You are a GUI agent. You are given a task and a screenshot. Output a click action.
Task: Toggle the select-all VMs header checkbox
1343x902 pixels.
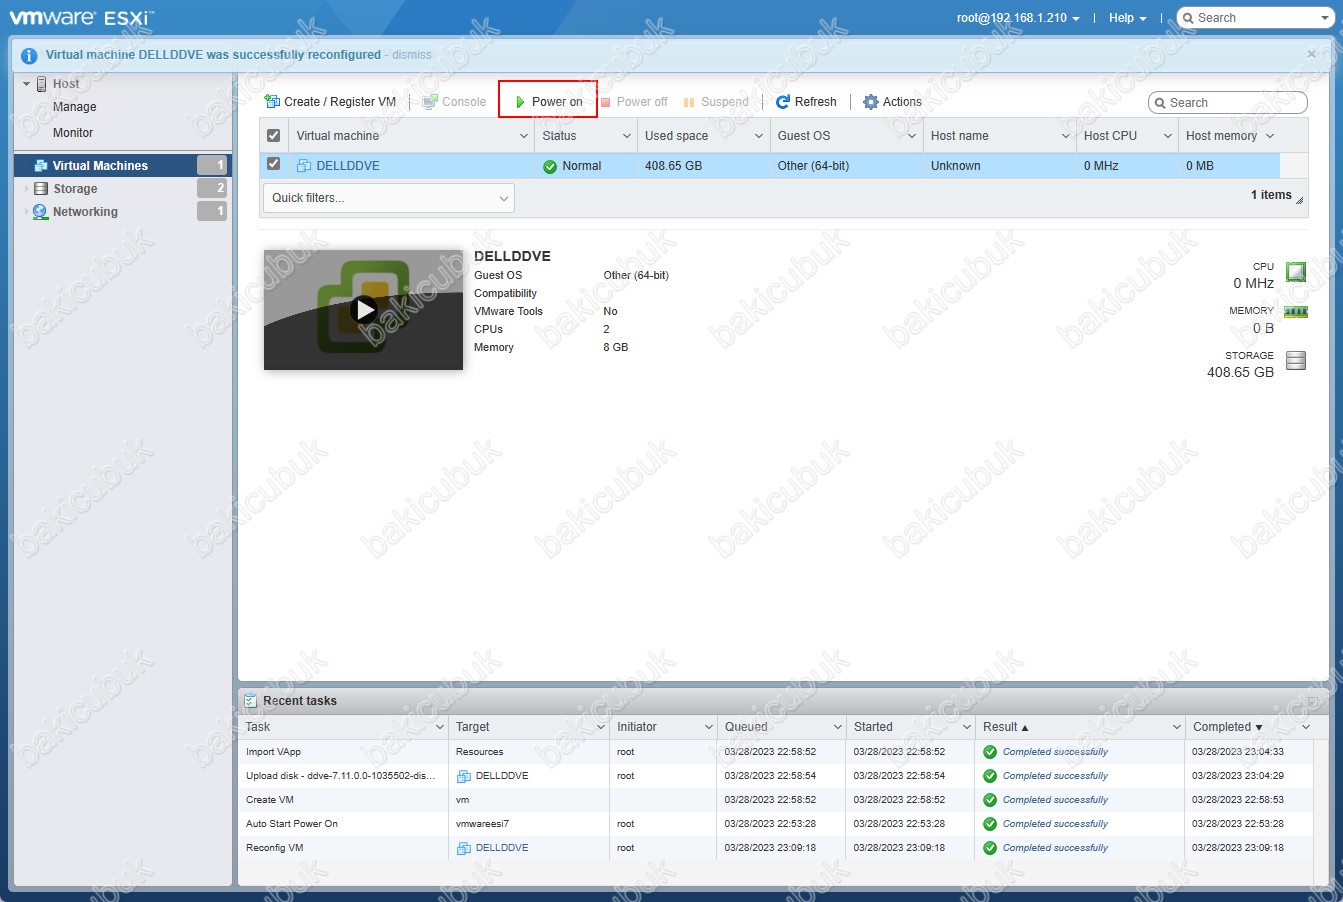pos(274,136)
